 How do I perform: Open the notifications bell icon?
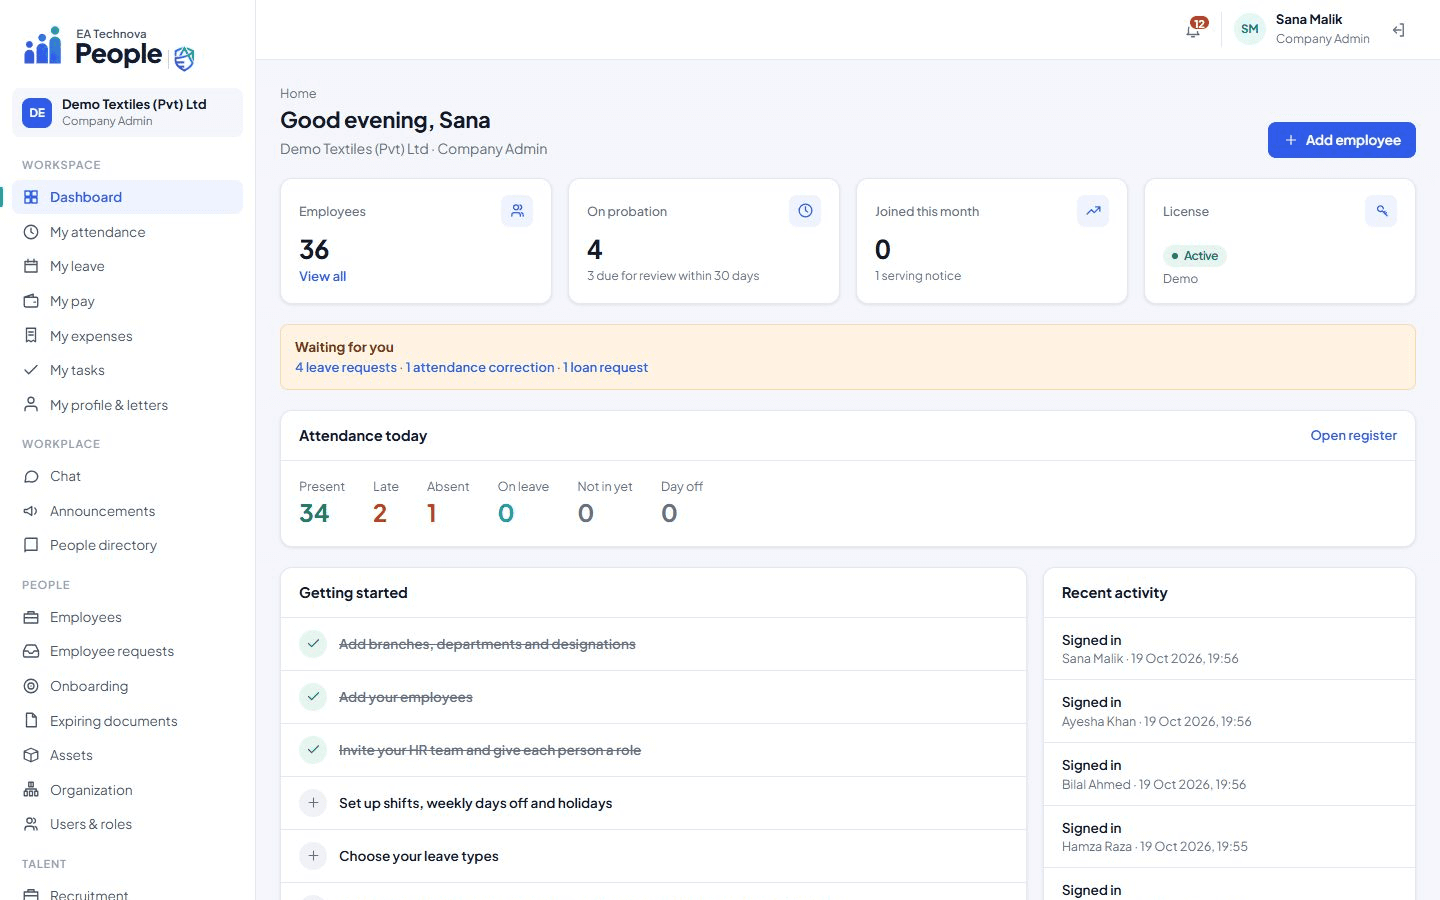1193,29
